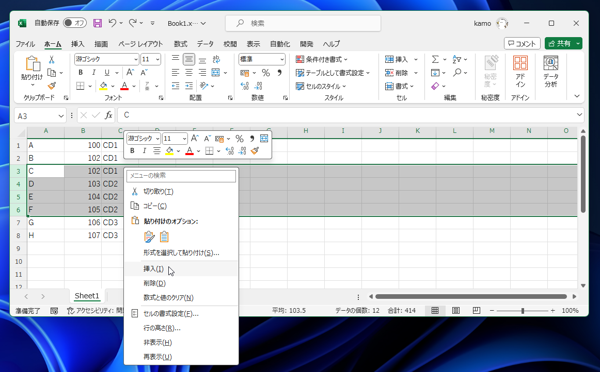
Task: Click ribbon 書式 cells button
Action: (x=399, y=86)
